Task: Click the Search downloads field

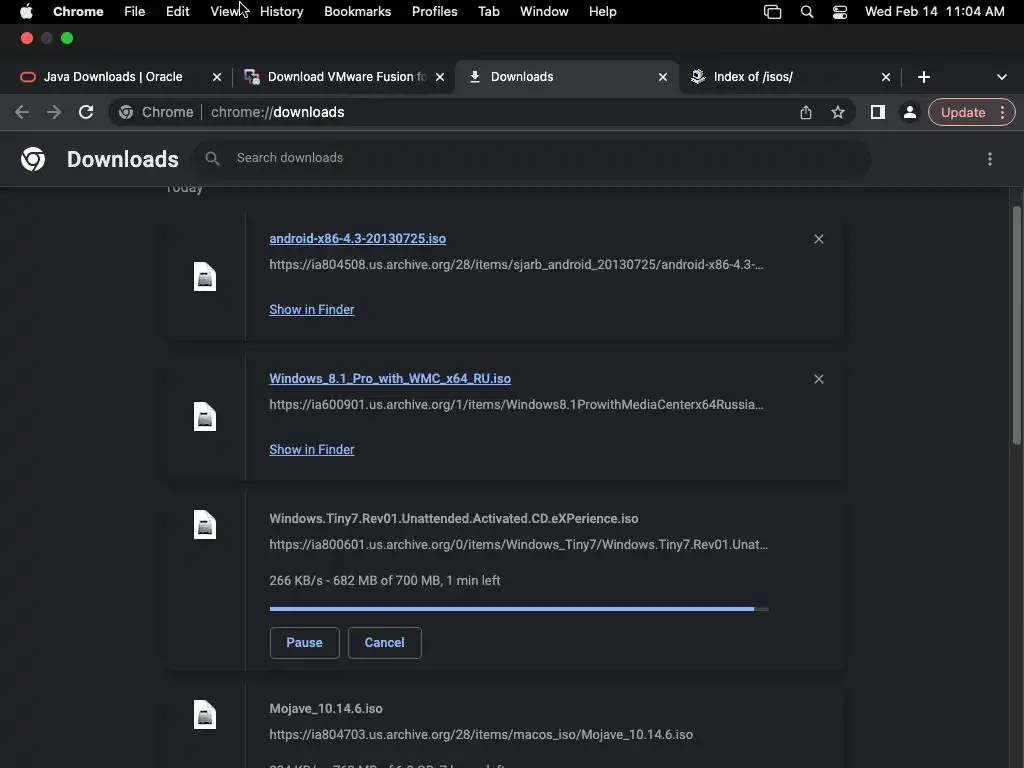Action: click(540, 158)
